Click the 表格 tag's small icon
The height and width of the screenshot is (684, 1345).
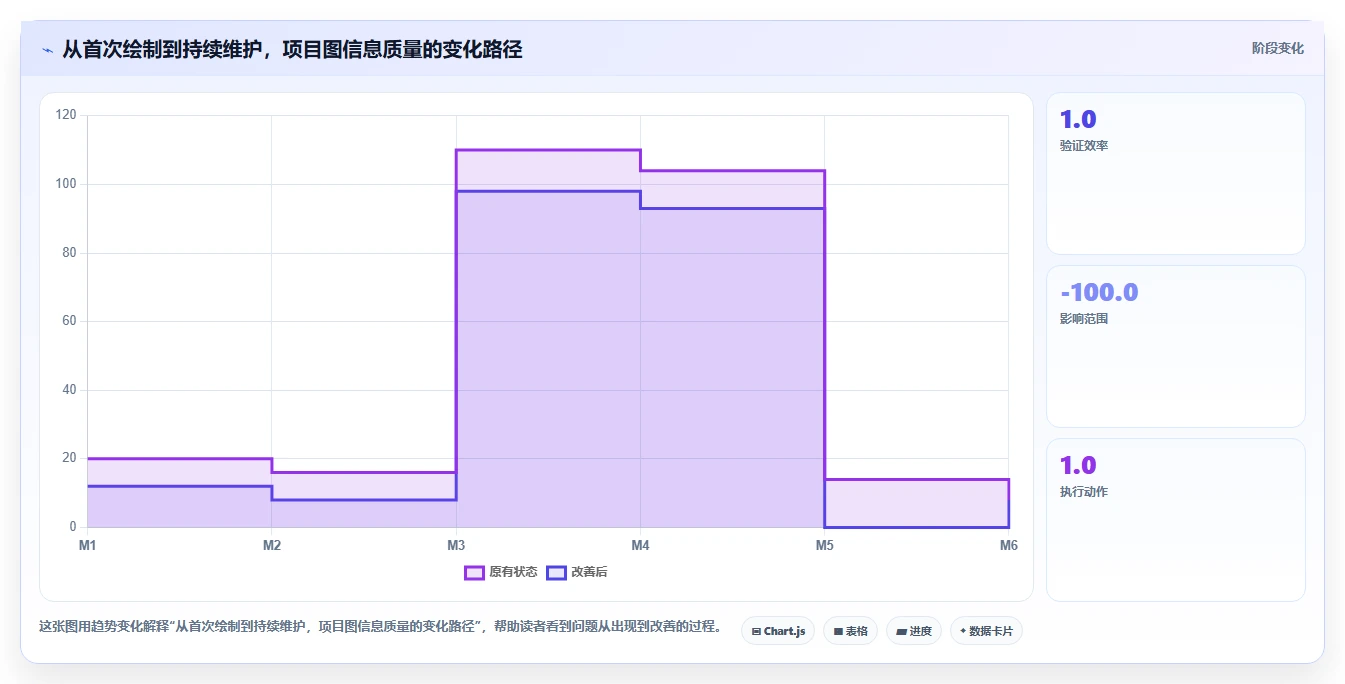click(838, 632)
